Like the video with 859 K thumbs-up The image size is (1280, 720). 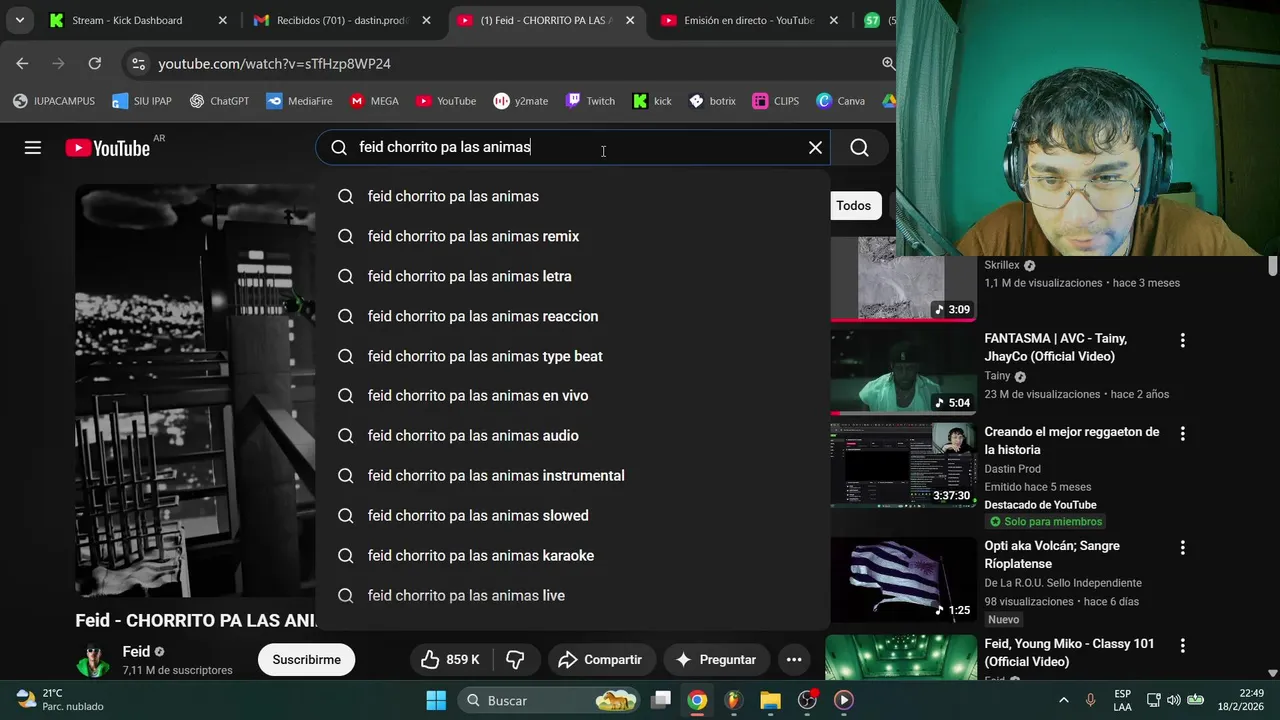[451, 660]
